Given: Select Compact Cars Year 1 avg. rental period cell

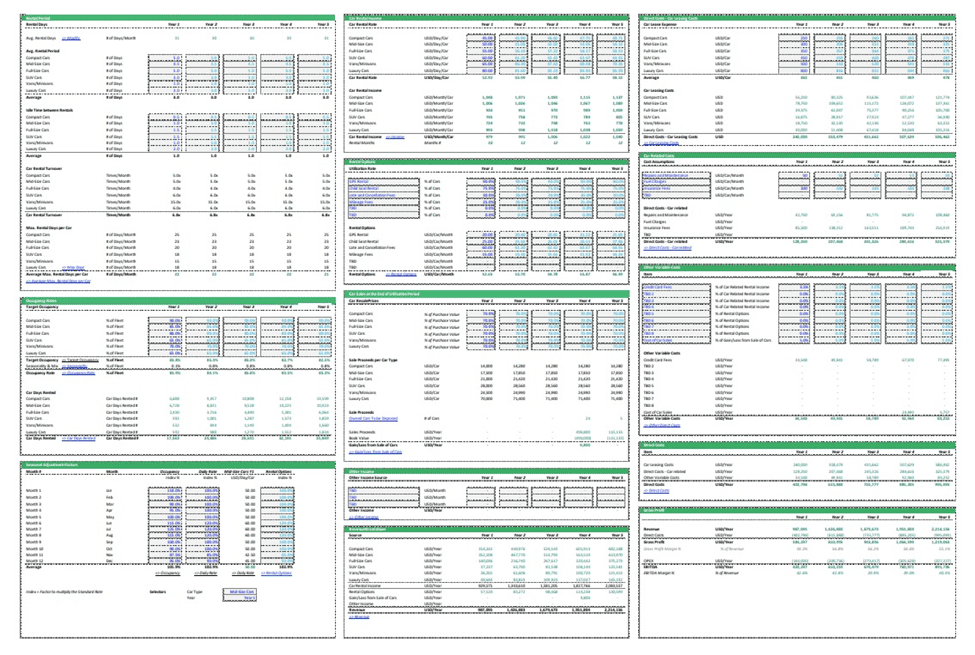Looking at the screenshot, I should coord(165,58).
